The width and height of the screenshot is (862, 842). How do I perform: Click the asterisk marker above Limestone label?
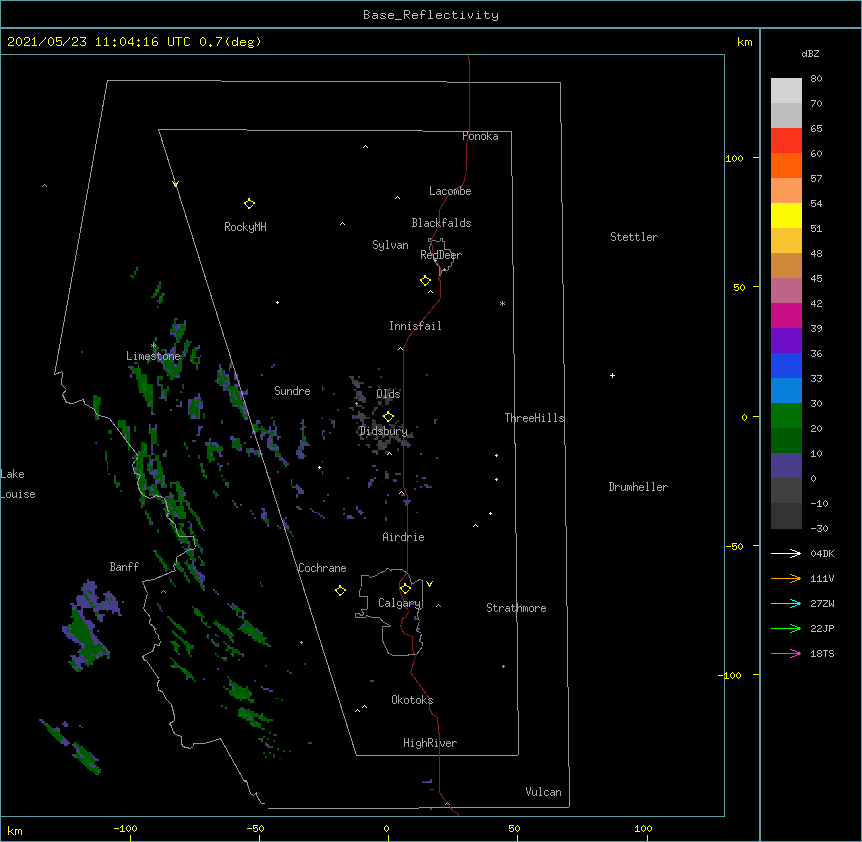pyautogui.click(x=153, y=346)
